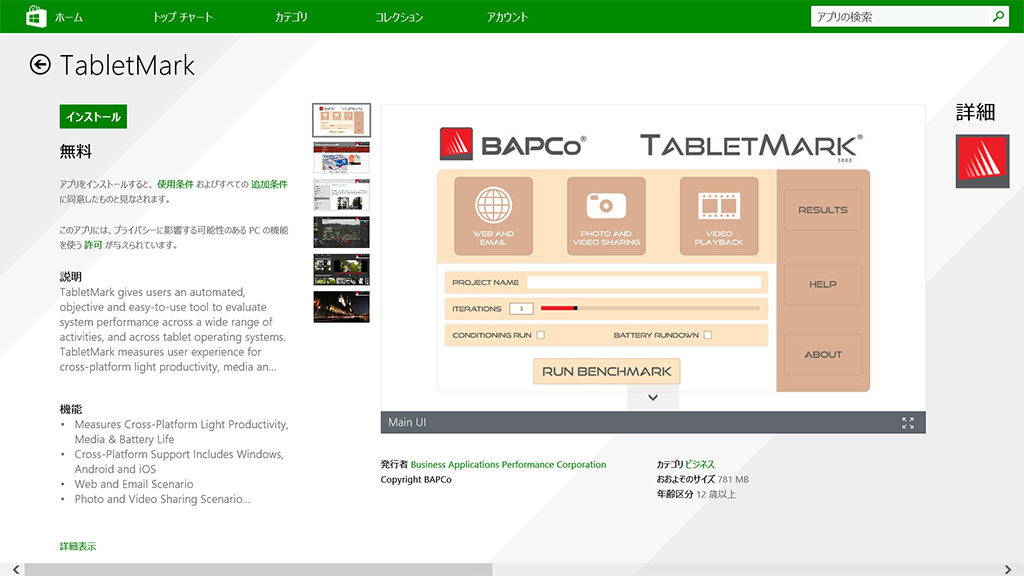
Task: Open the コレクション menu
Action: pyautogui.click(x=399, y=17)
